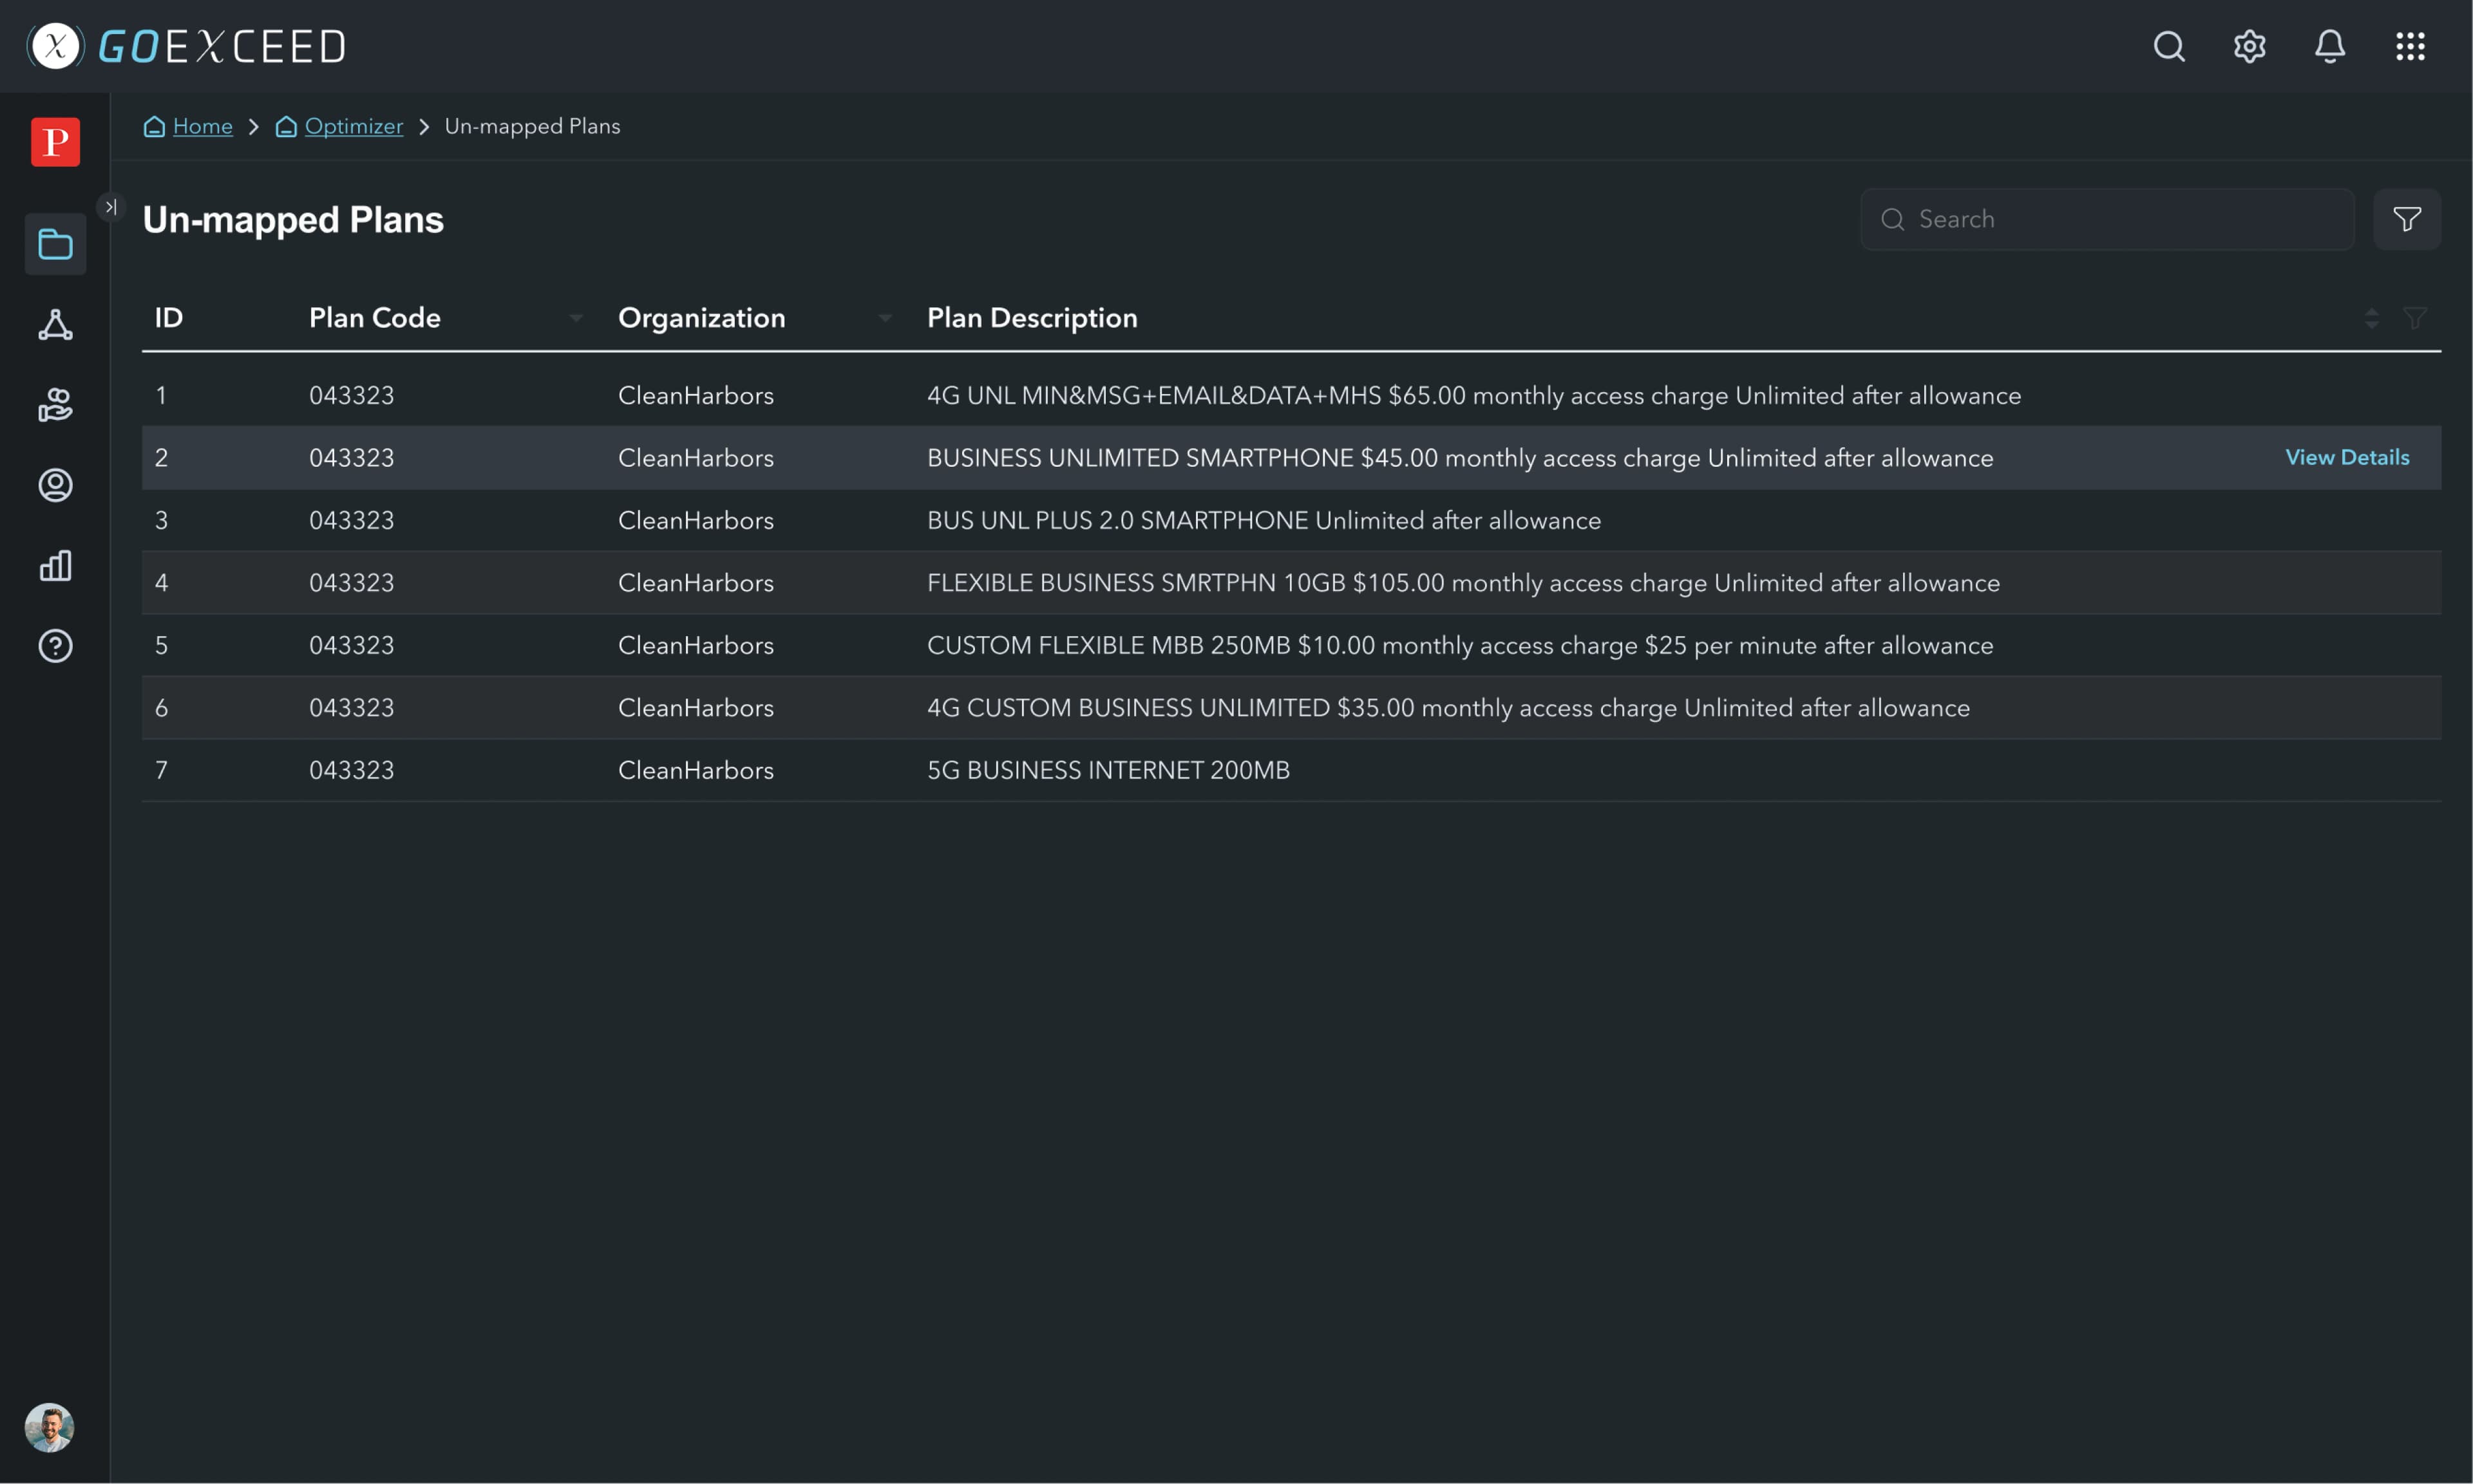Click the GoExceed logo

pos(187,46)
